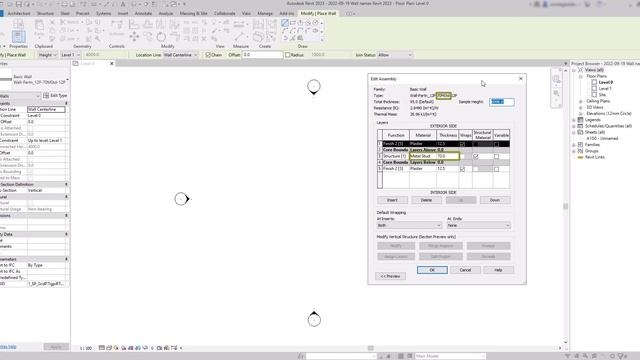Expand the Ceiling Plans tree node
The image size is (640, 360).
coord(580,101)
